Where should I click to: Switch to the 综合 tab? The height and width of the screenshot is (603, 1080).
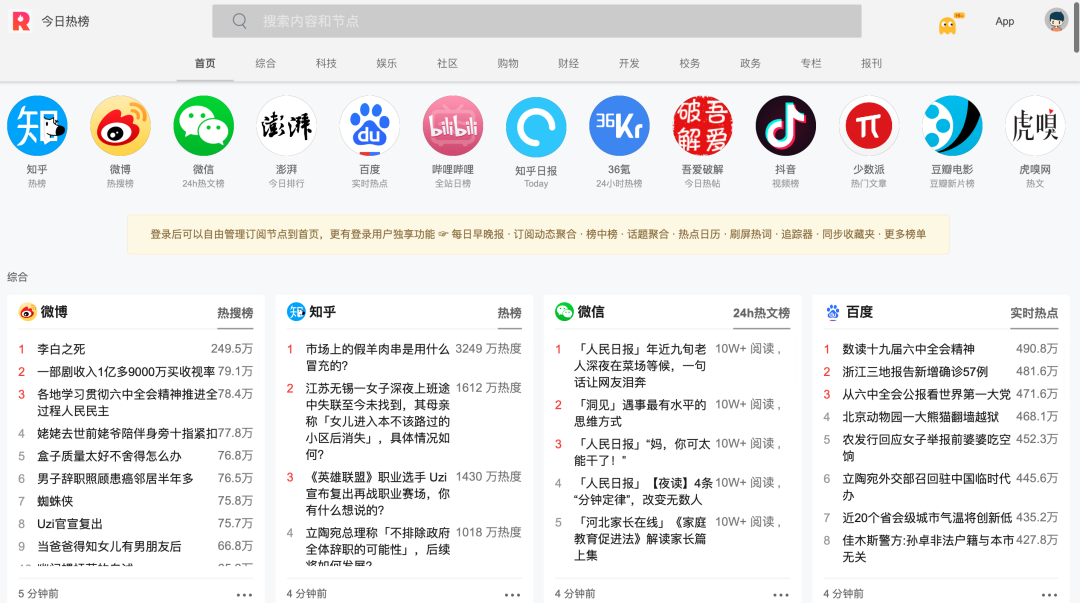tap(266, 63)
